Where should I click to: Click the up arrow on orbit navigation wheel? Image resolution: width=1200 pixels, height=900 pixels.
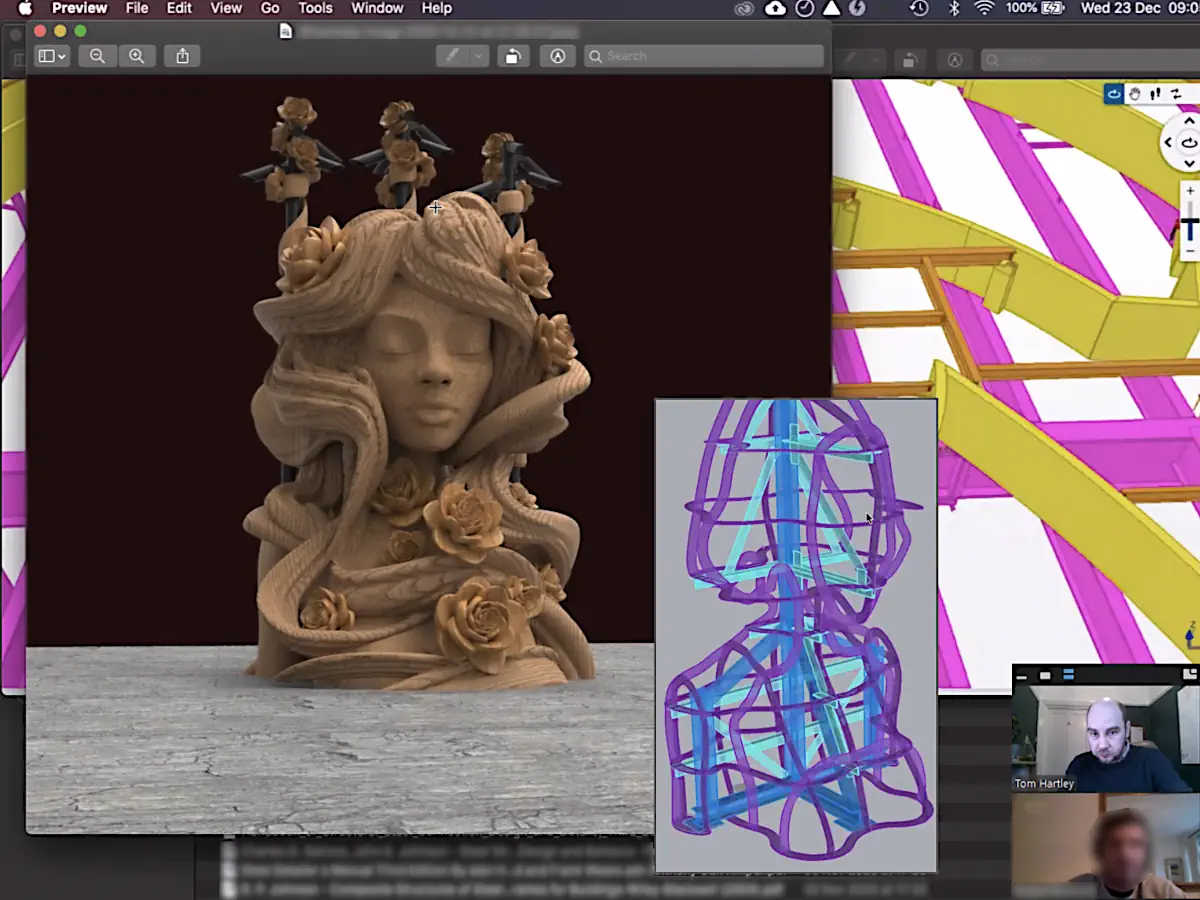pos(1189,122)
